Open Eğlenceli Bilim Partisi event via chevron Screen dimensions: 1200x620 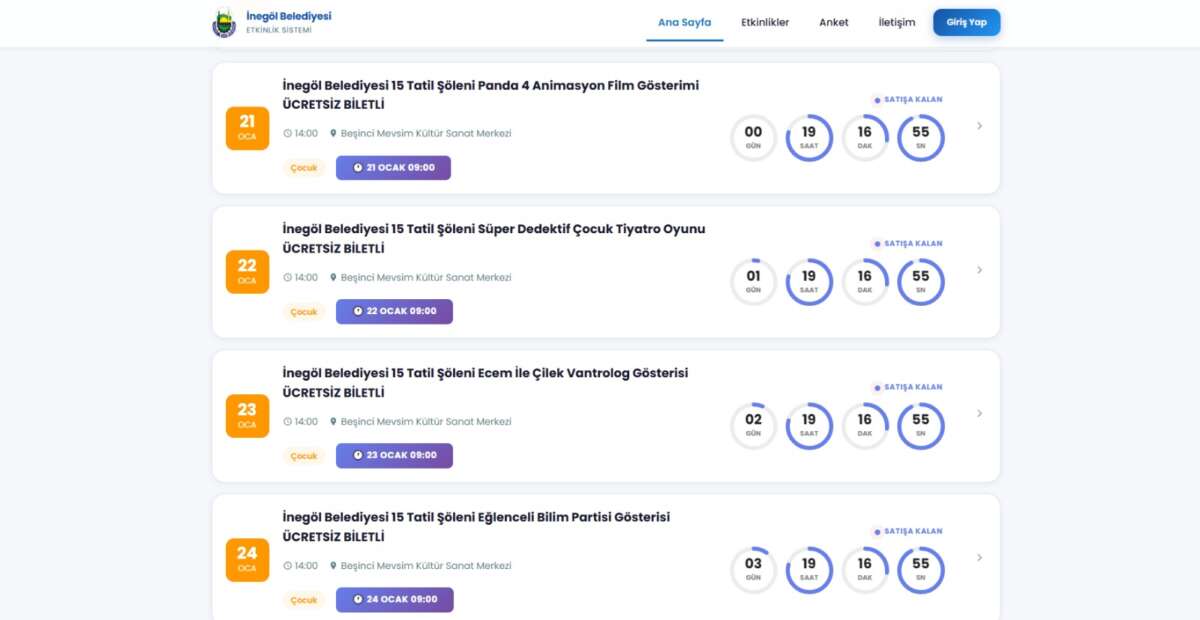[979, 558]
